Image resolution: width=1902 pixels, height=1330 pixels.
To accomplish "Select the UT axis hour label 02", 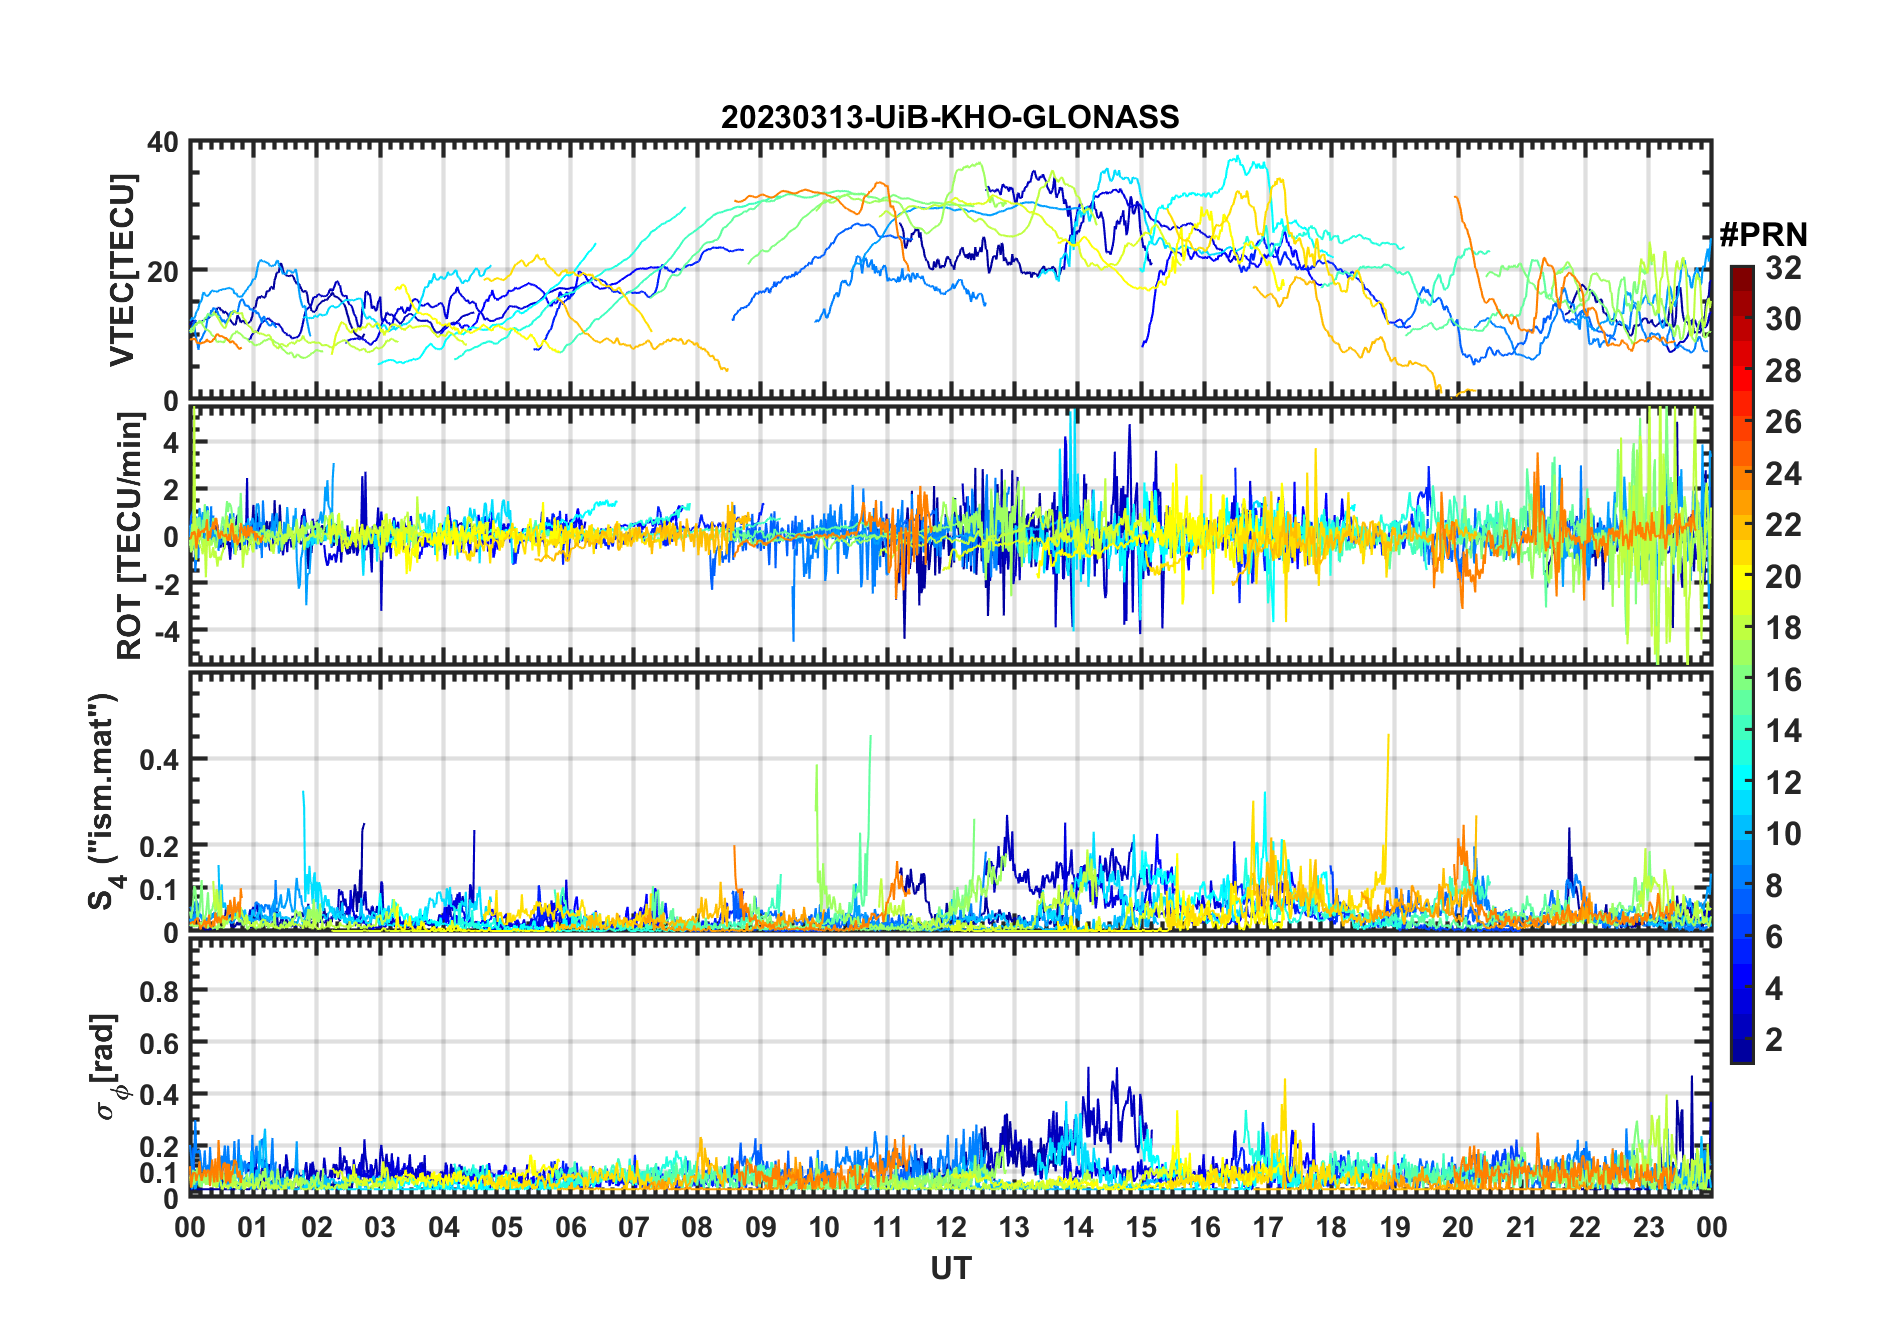I will click(x=317, y=1227).
